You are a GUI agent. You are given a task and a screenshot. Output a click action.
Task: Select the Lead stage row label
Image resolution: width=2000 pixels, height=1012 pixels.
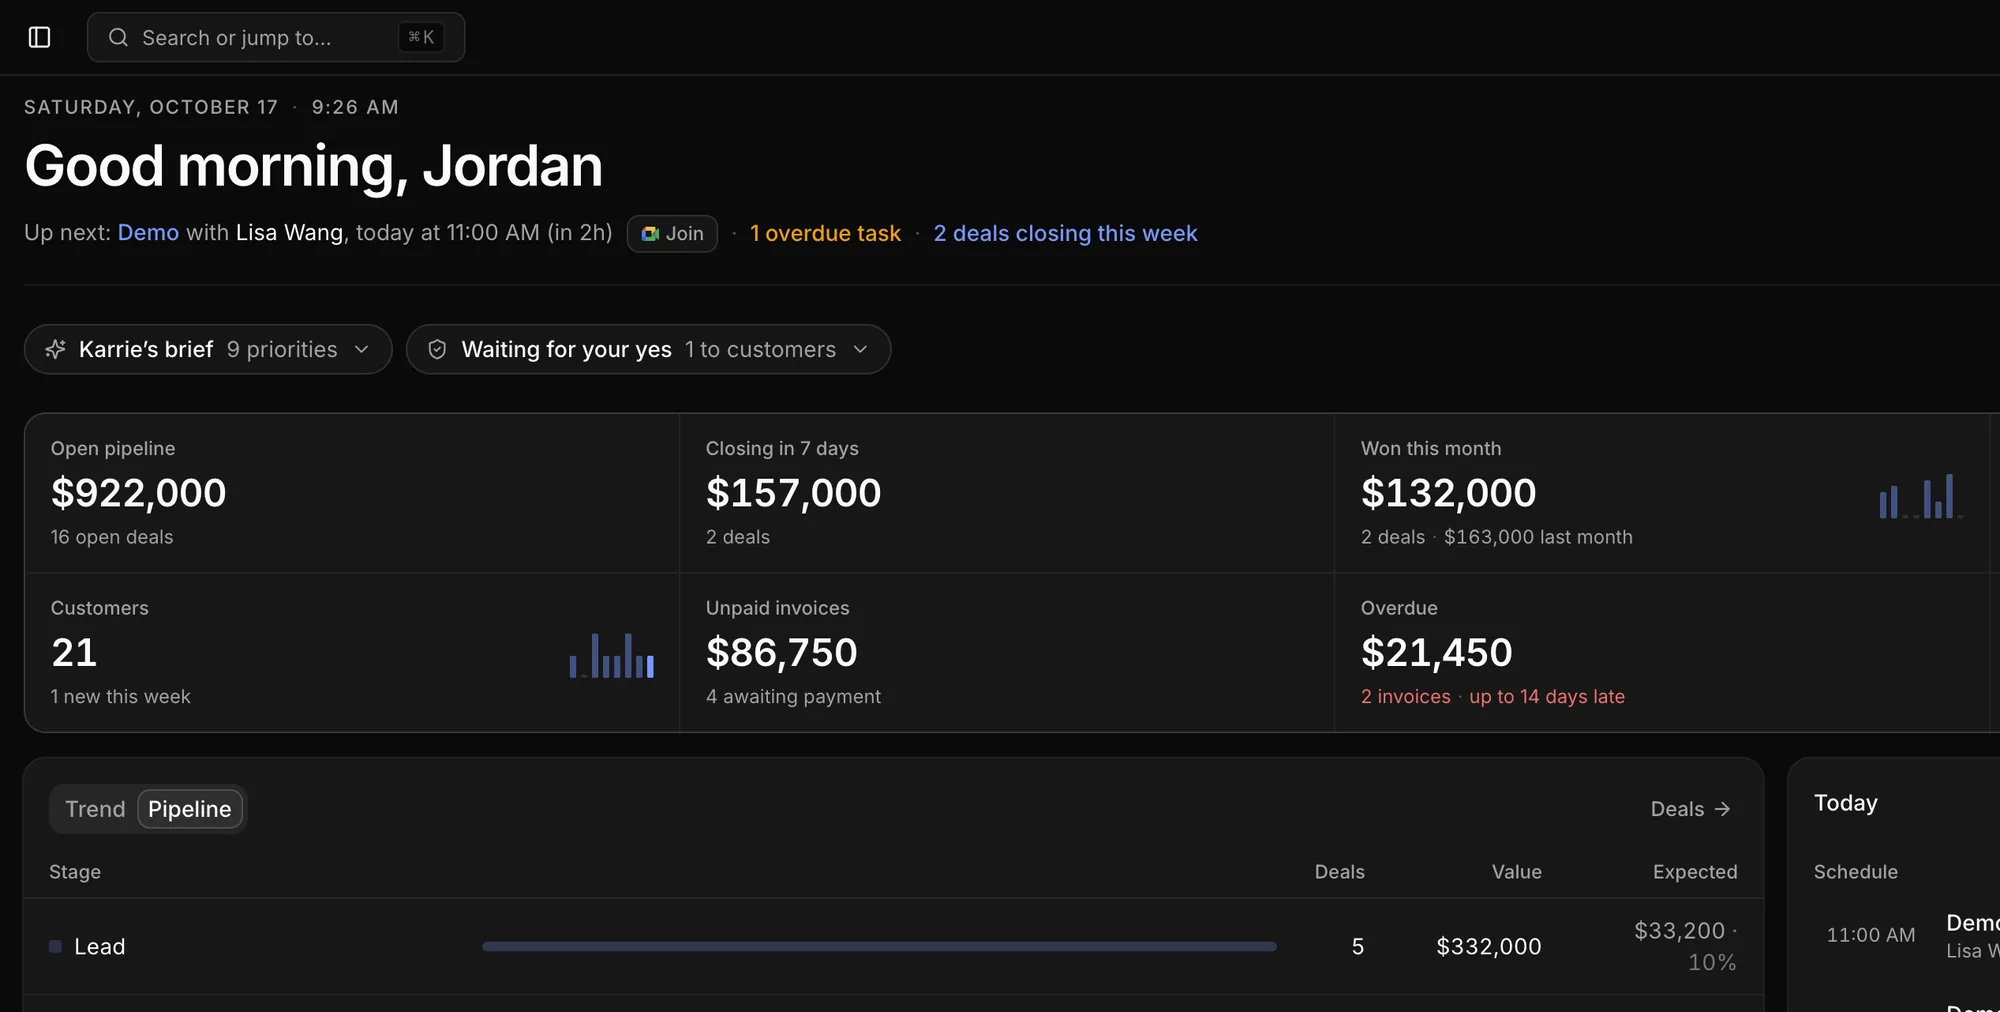(x=100, y=946)
